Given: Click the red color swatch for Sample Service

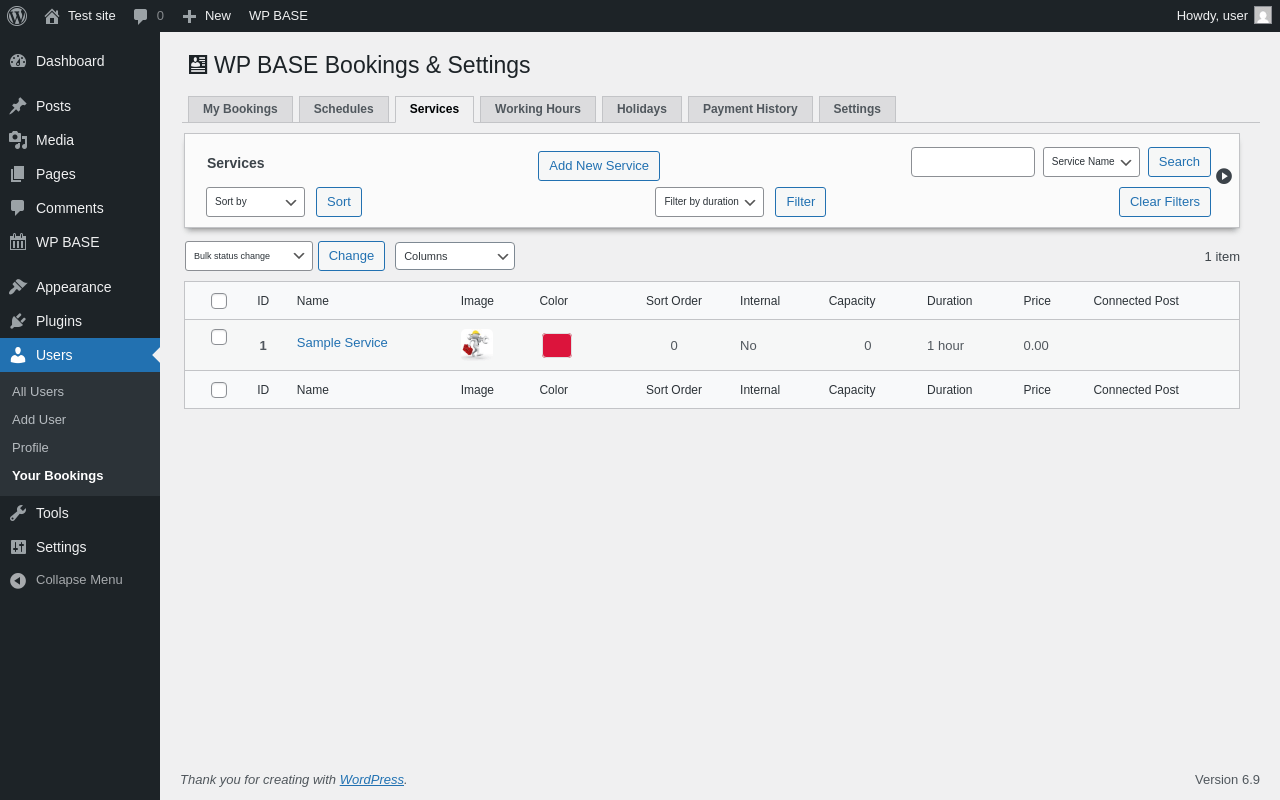Looking at the screenshot, I should 557,346.
